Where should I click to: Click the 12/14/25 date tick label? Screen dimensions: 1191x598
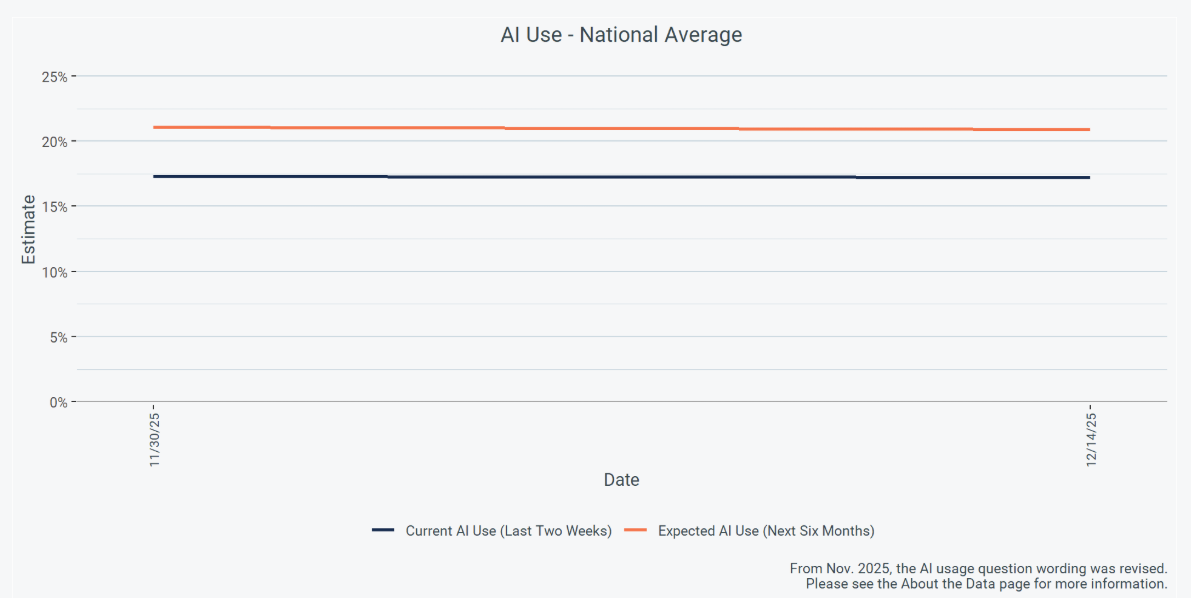pyautogui.click(x=1090, y=438)
